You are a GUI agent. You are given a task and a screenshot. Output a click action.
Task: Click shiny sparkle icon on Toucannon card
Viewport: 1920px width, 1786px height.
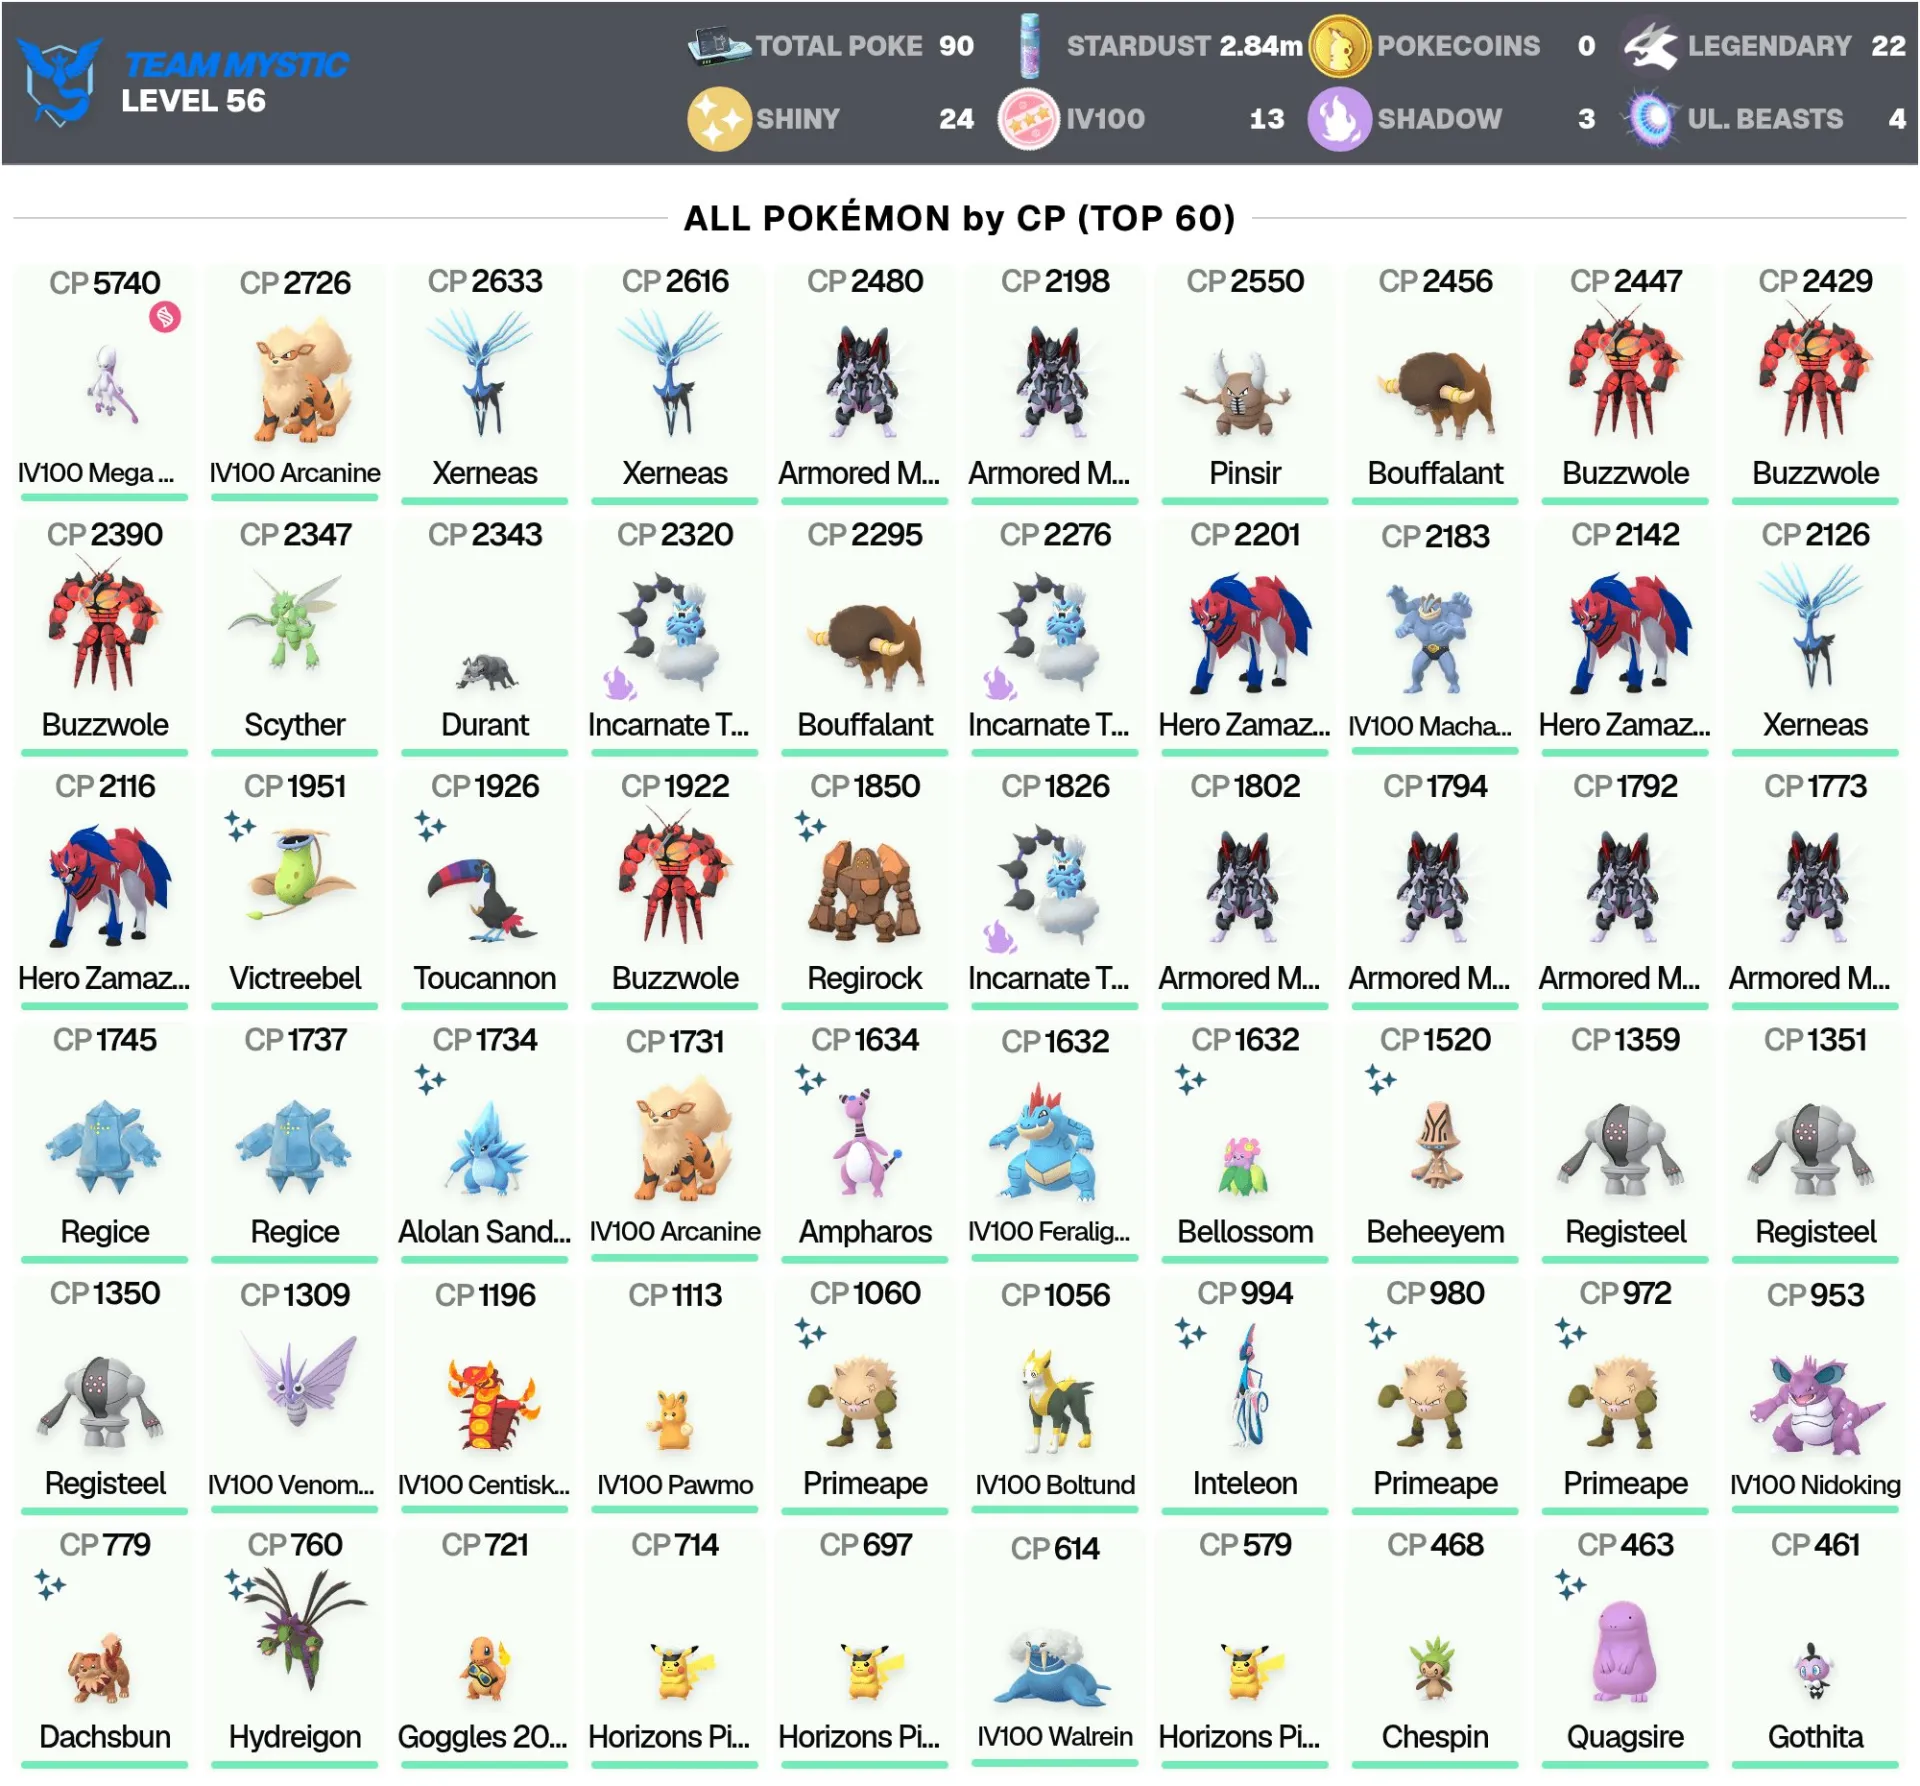pos(430,827)
